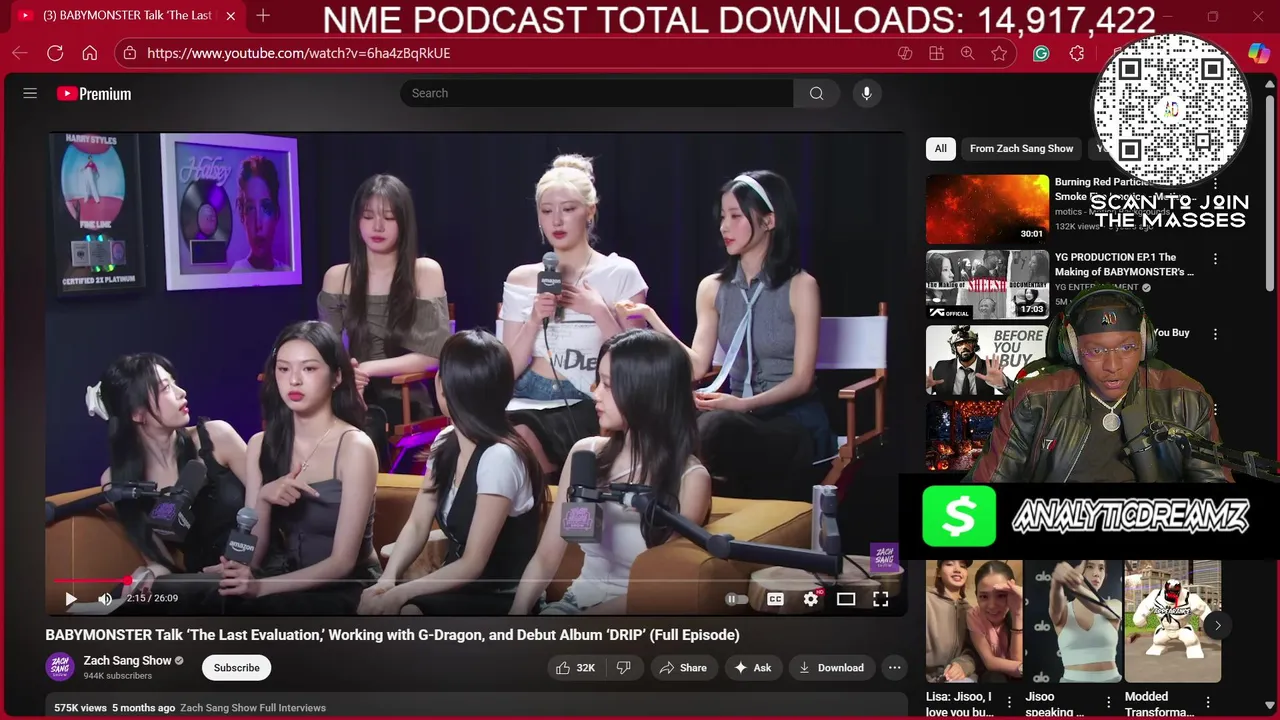Open options for the YG PRODUCTION EP.1 video

tap(1216, 259)
